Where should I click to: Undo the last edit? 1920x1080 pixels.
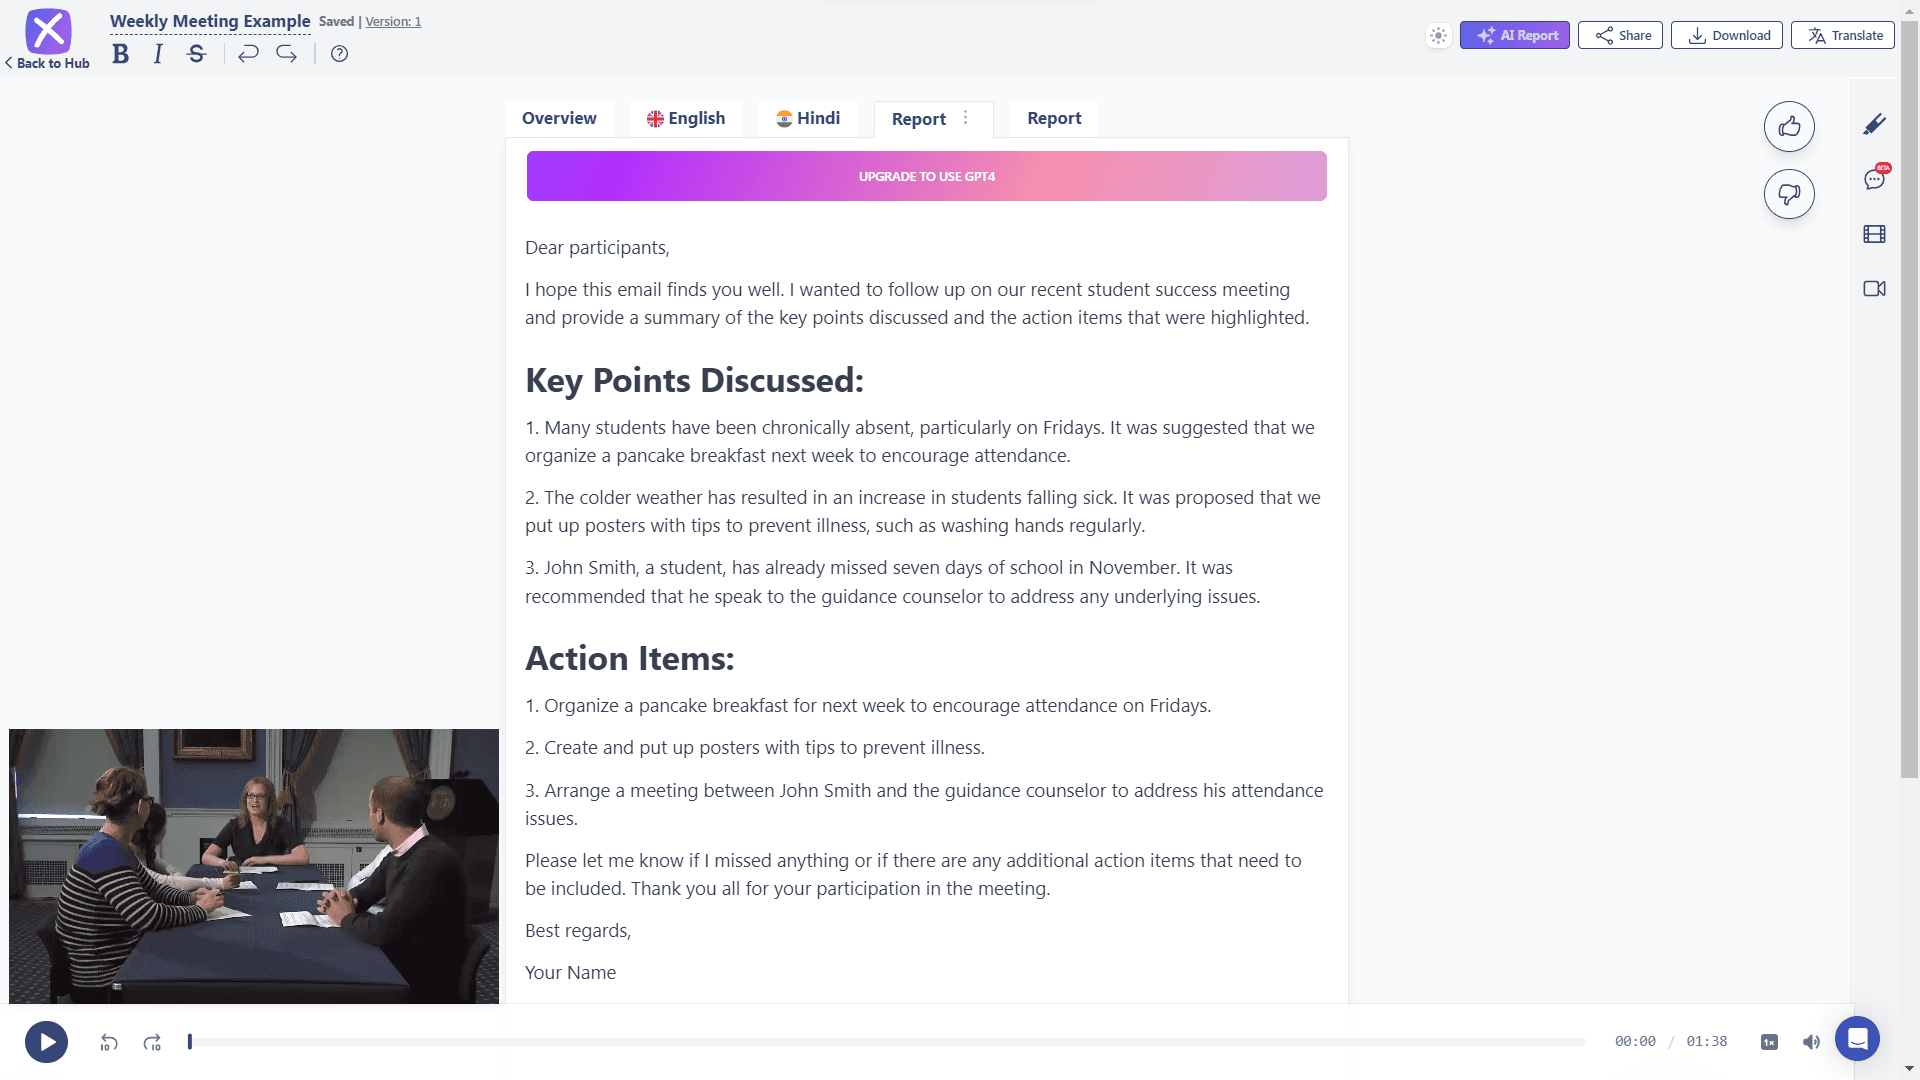(x=247, y=54)
